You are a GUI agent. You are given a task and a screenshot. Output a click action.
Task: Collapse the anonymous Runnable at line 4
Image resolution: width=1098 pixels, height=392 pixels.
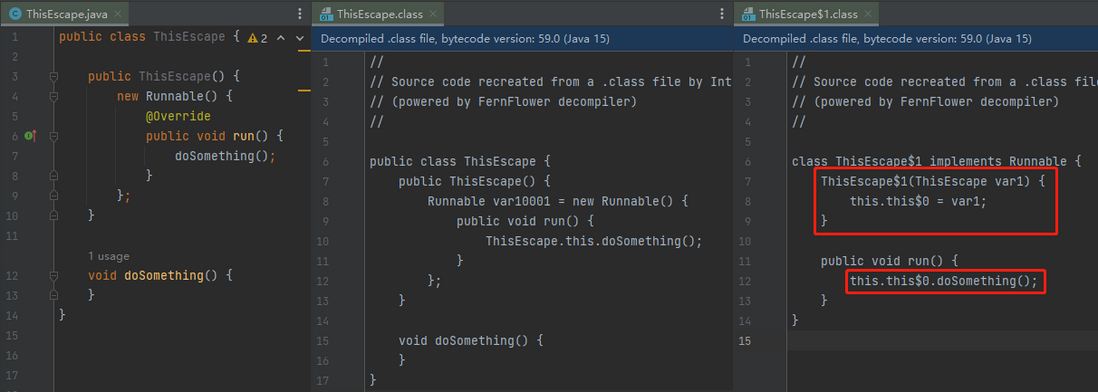[53, 96]
